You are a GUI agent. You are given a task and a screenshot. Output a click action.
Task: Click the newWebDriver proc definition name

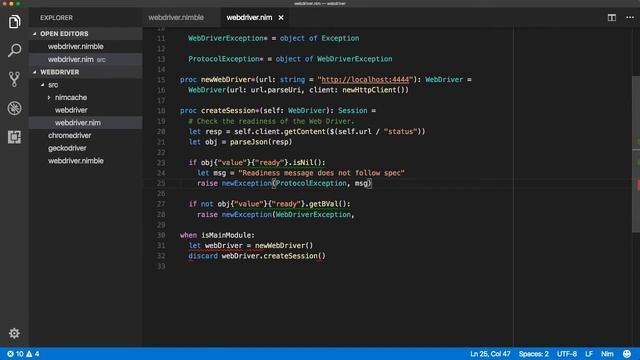coord(226,80)
